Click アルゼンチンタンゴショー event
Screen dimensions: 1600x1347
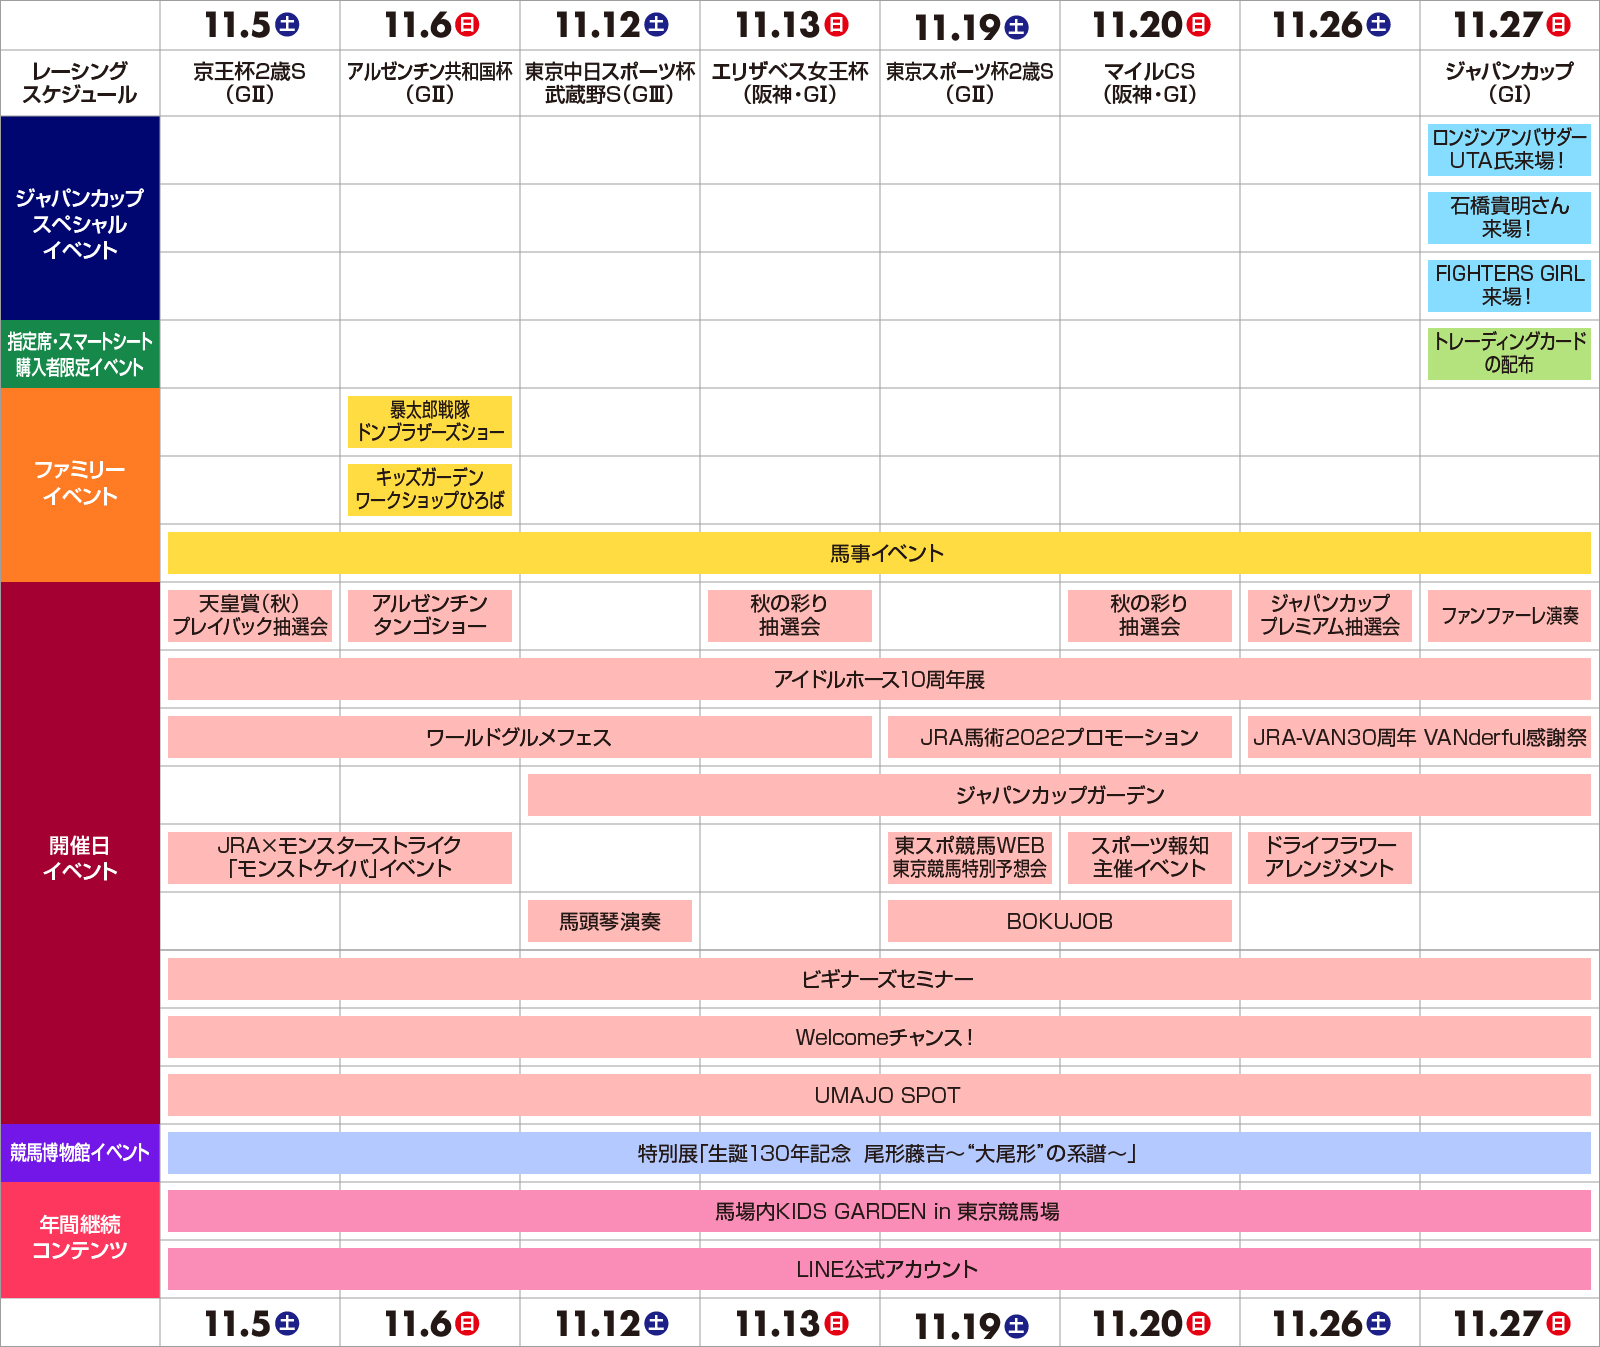click(x=430, y=616)
